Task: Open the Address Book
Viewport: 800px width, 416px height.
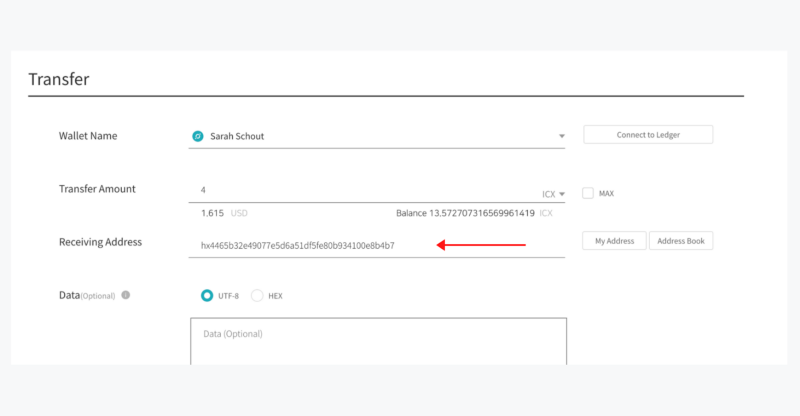Action: pos(681,241)
